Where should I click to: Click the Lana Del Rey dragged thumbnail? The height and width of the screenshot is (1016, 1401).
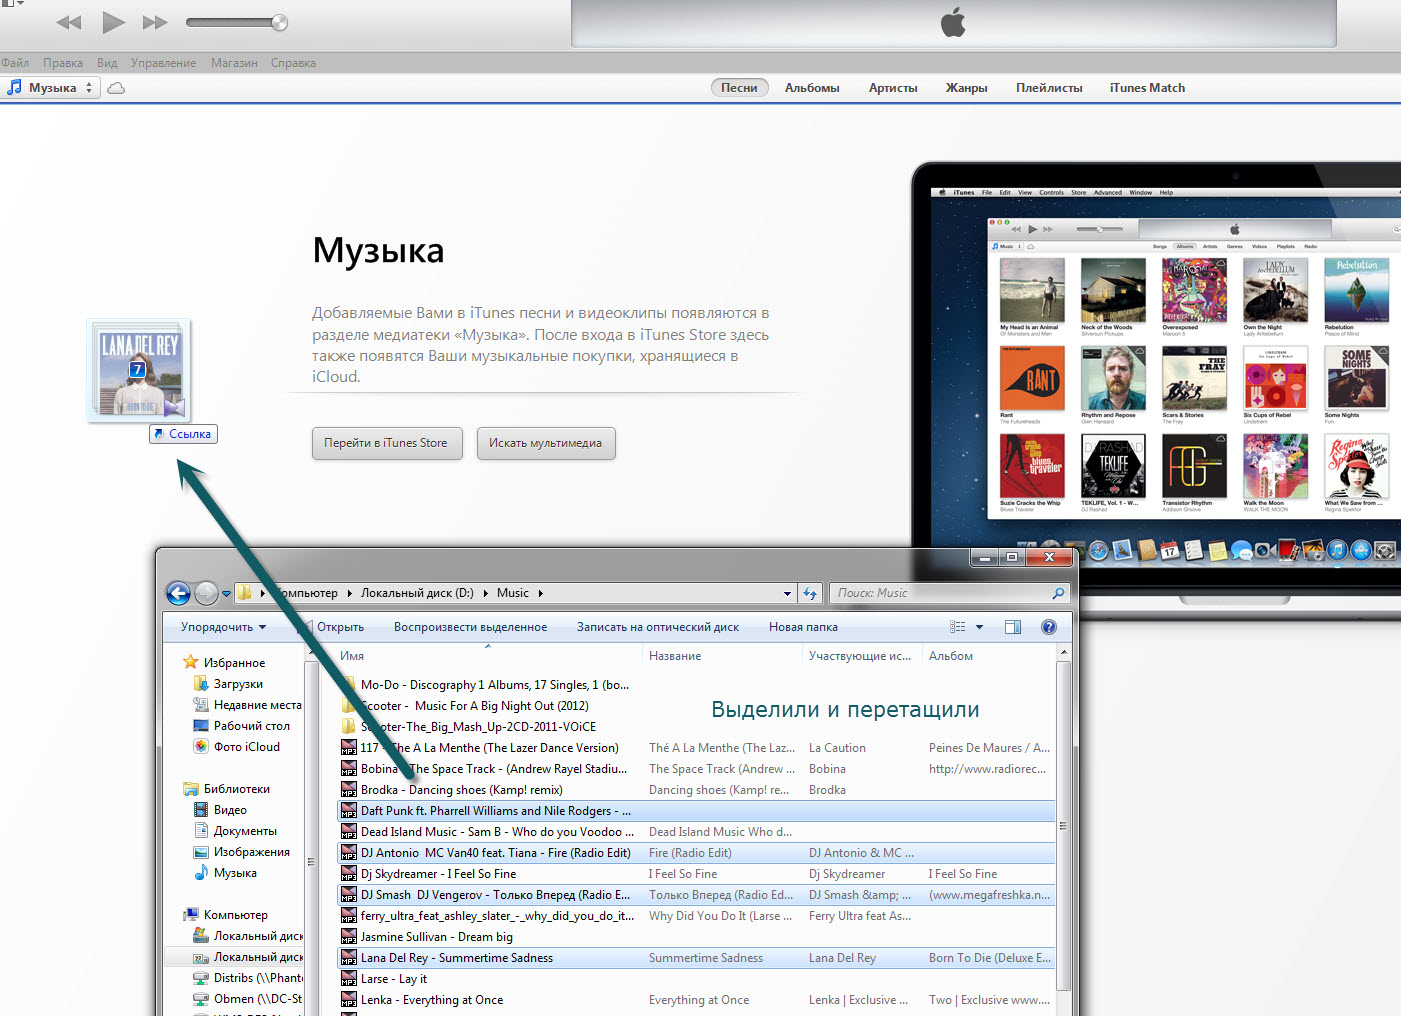pos(139,371)
